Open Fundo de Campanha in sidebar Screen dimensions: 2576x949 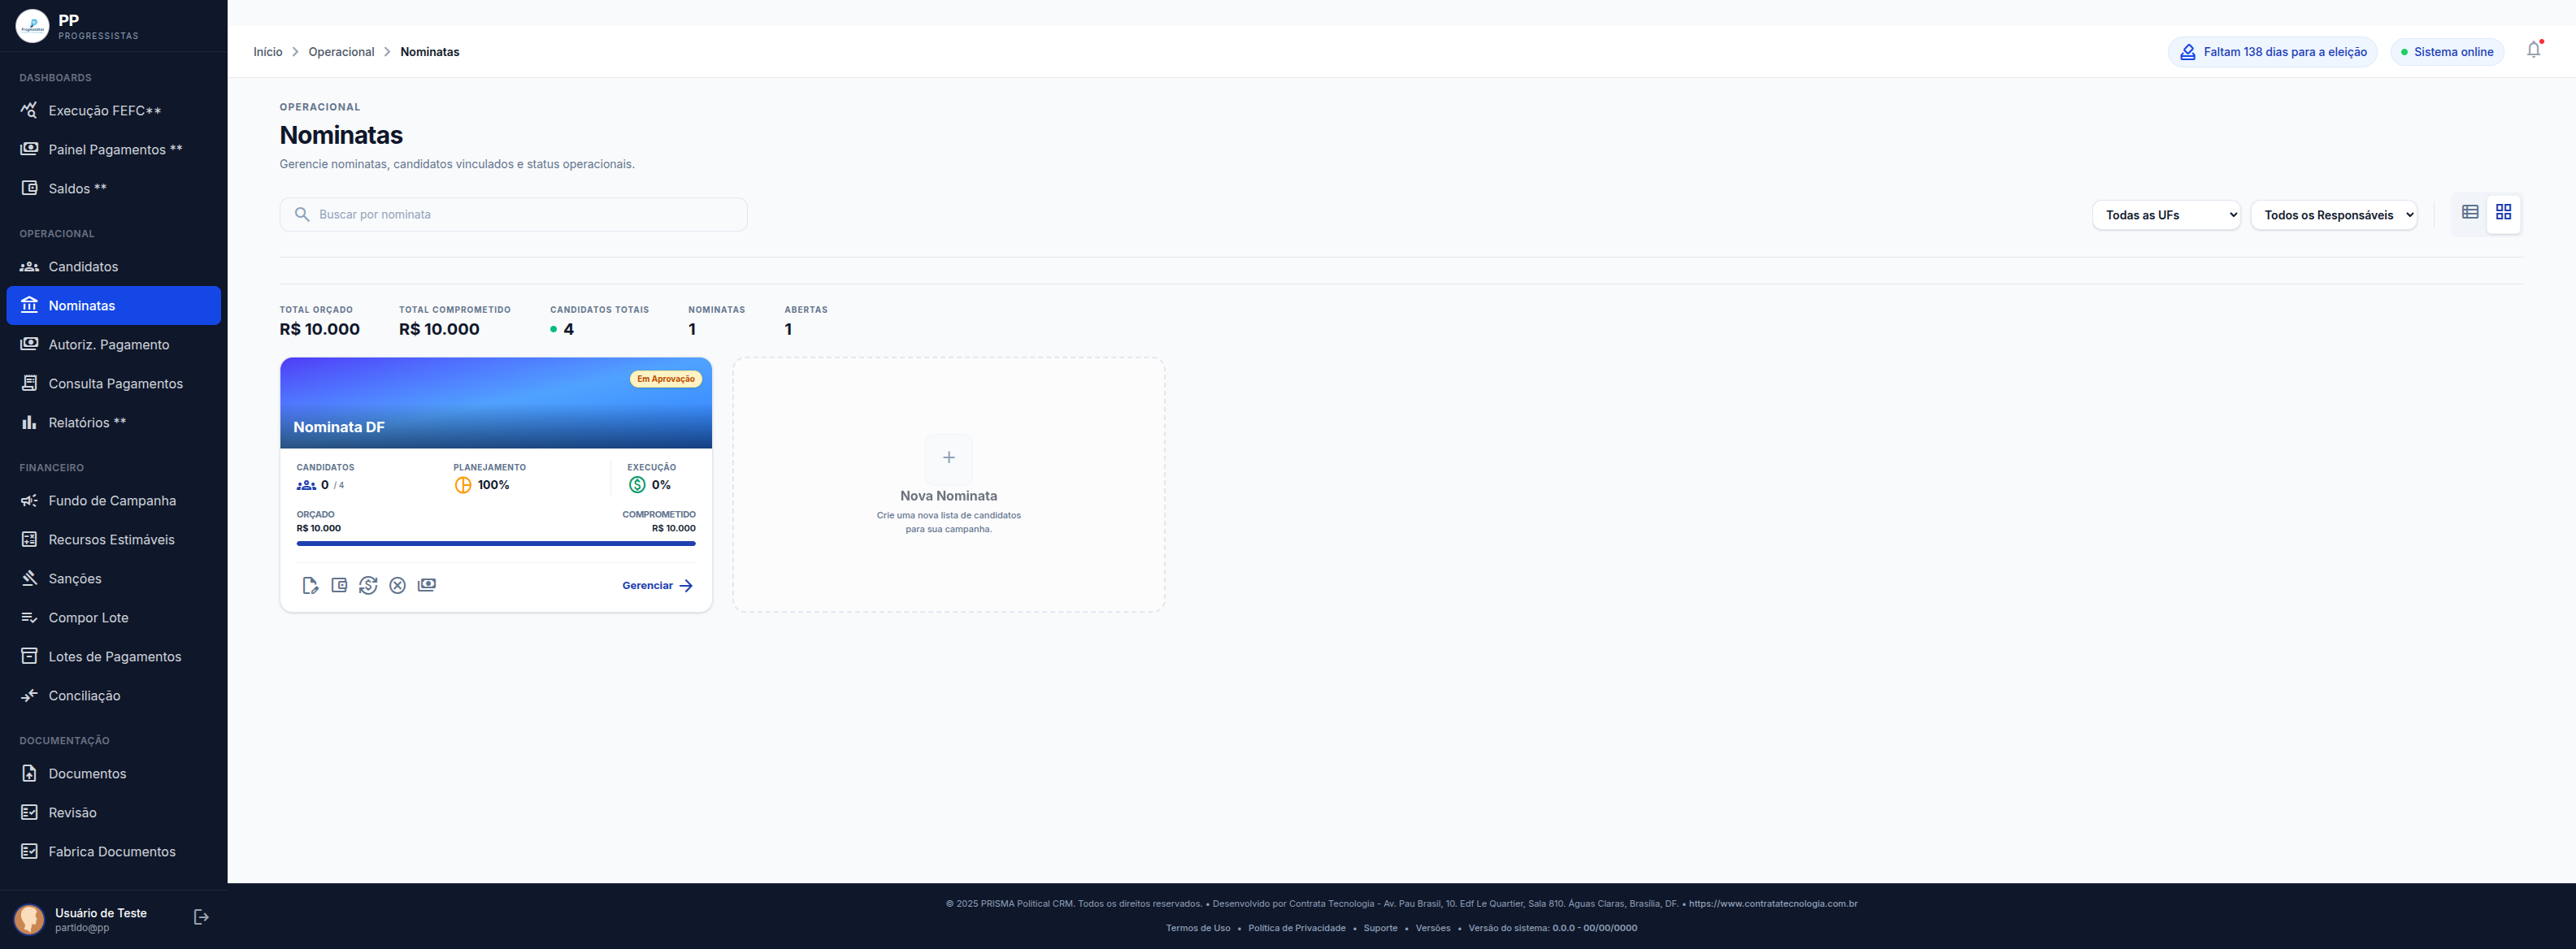coord(114,501)
